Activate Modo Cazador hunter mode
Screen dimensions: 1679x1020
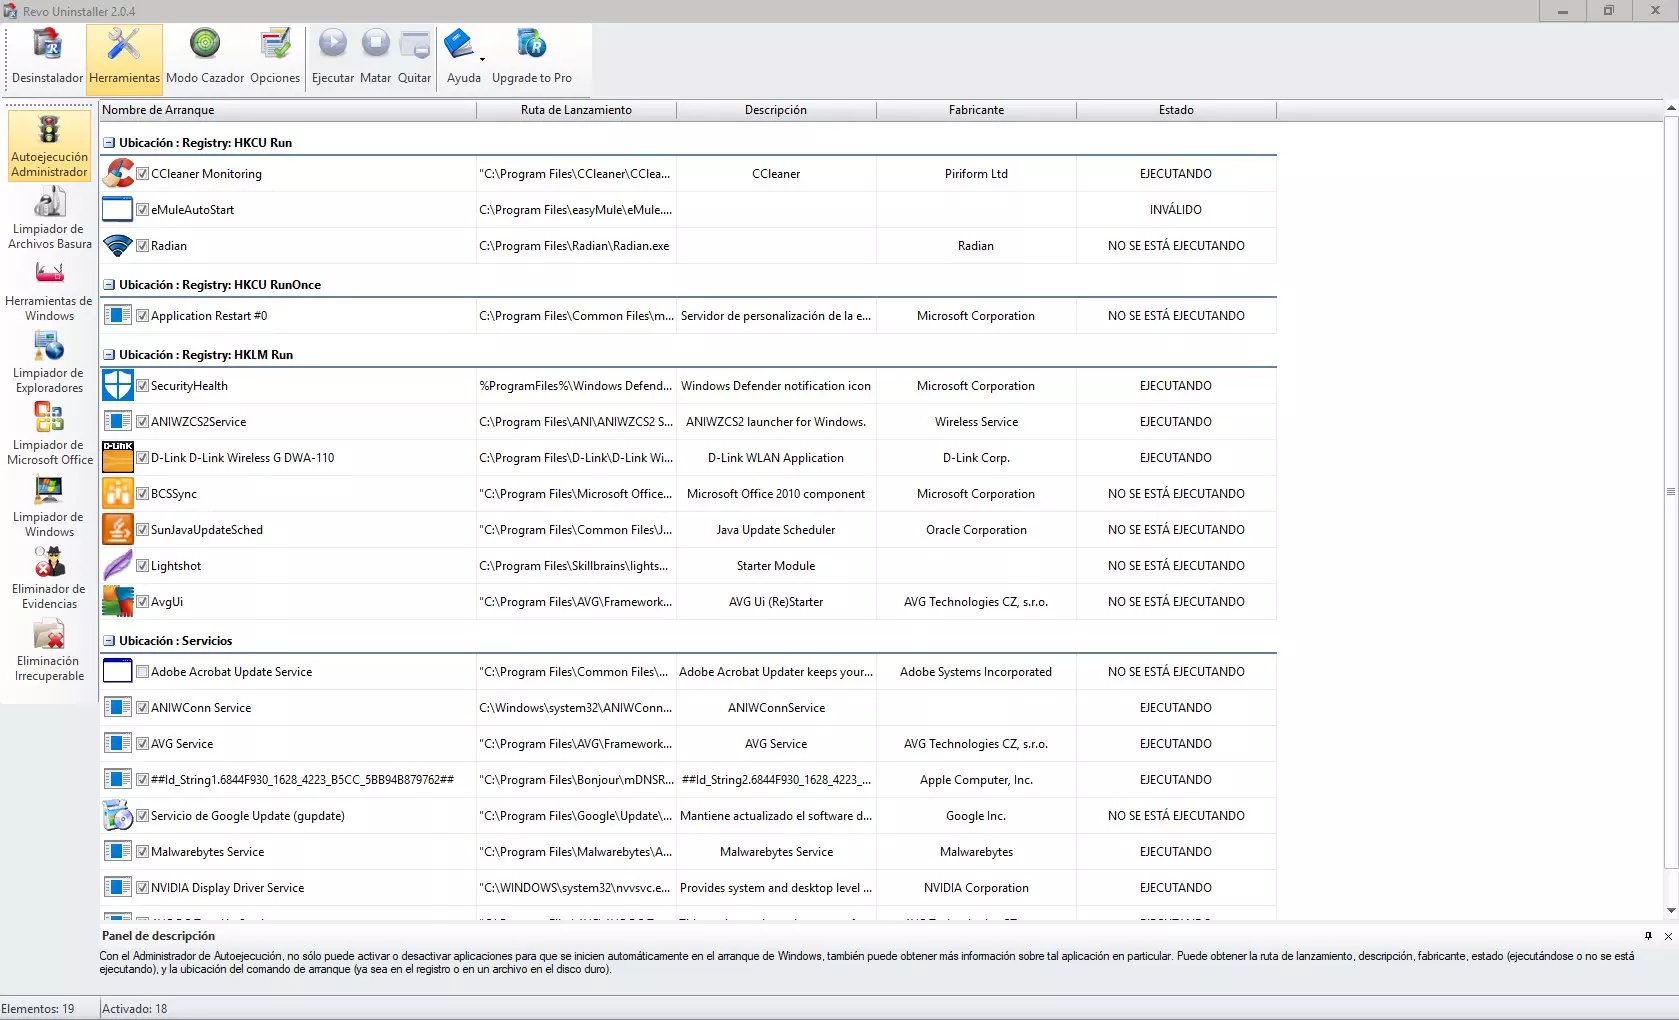coord(204,56)
